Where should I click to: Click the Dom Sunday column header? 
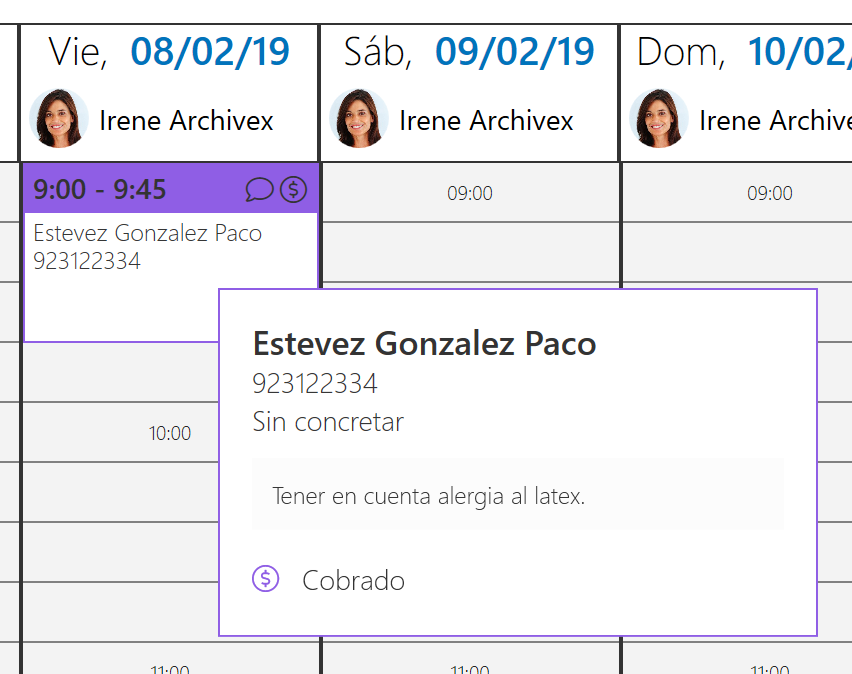[677, 51]
